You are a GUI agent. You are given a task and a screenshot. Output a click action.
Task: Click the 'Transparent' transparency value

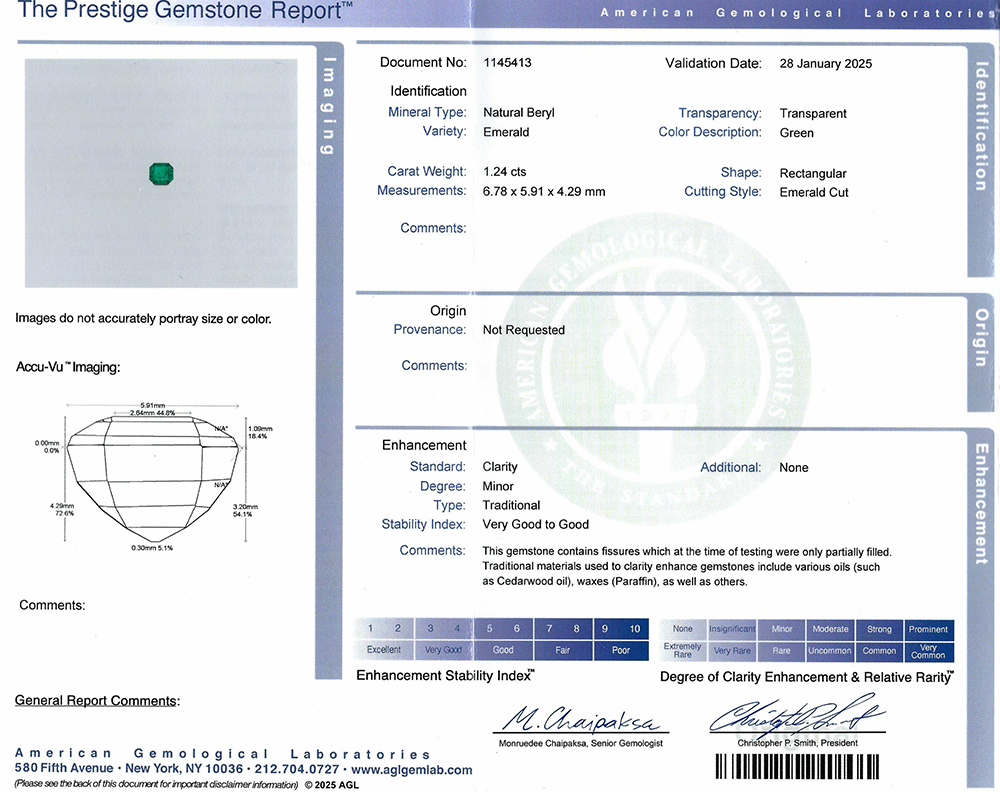[x=813, y=114]
